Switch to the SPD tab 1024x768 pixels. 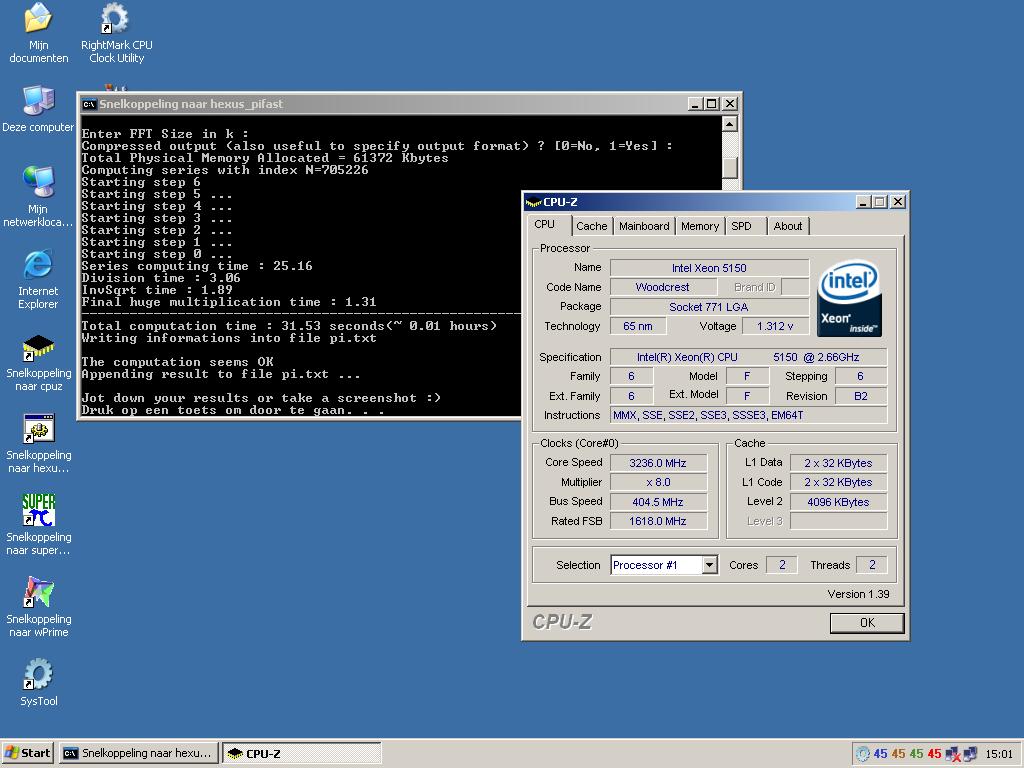point(742,226)
